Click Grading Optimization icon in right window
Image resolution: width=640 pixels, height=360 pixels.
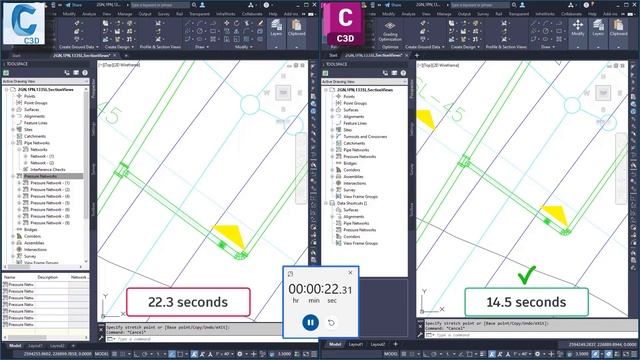pyautogui.click(x=390, y=31)
